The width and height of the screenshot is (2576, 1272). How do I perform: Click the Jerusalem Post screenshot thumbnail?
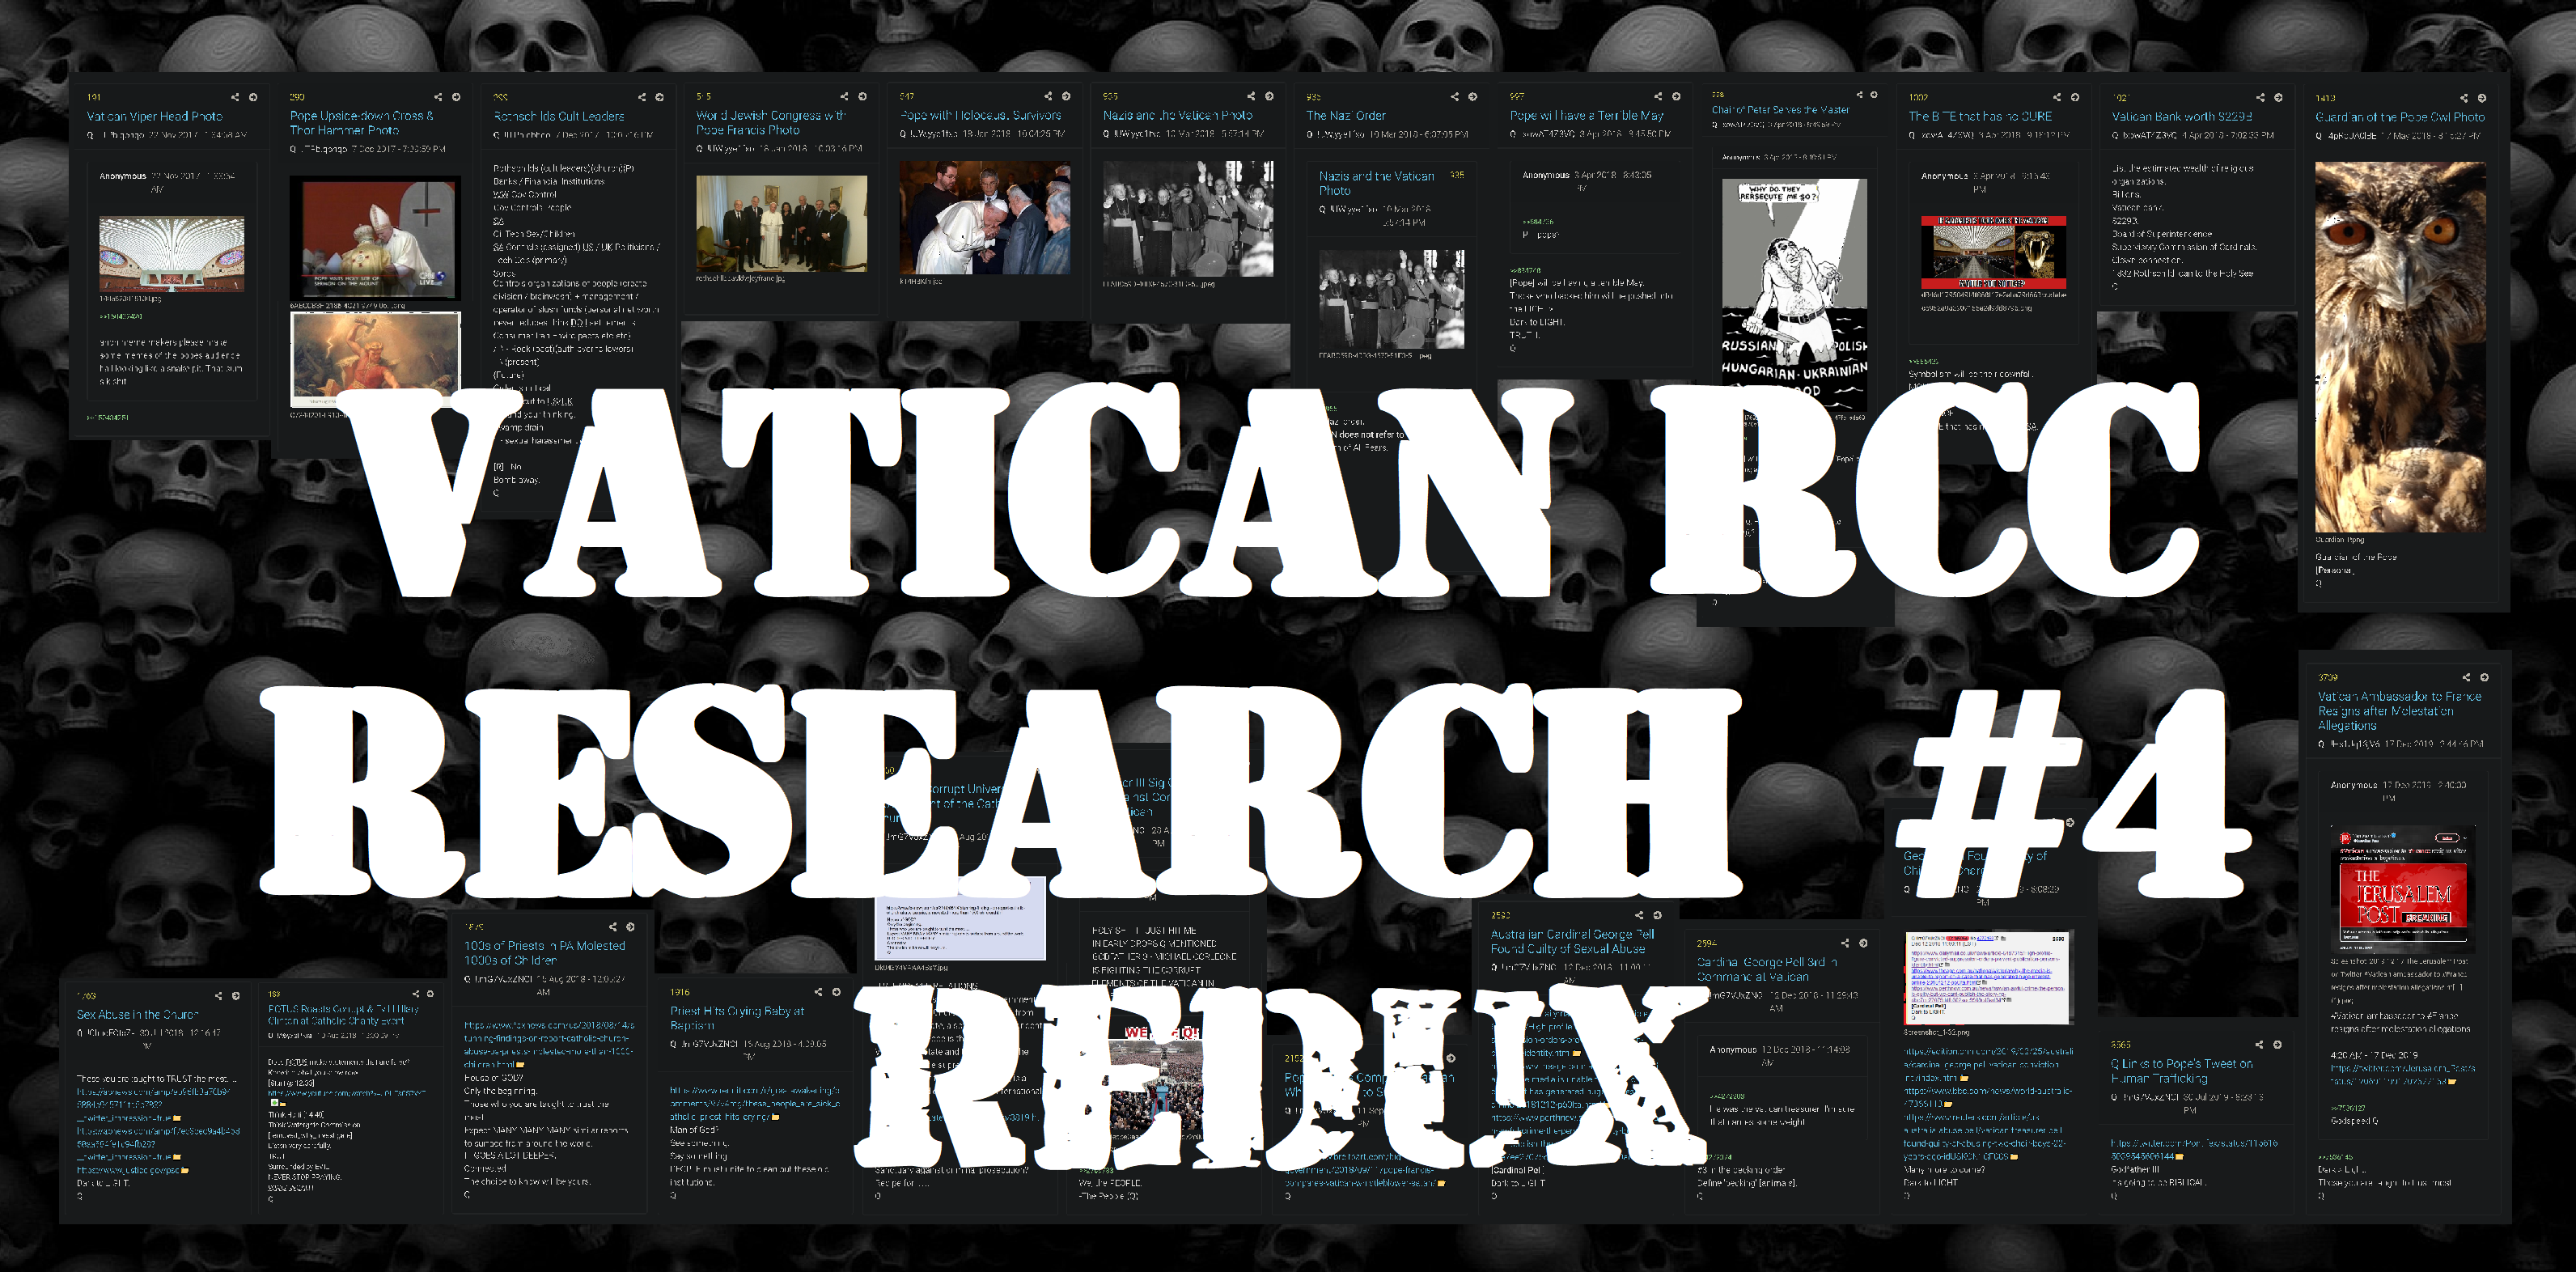click(x=2402, y=889)
